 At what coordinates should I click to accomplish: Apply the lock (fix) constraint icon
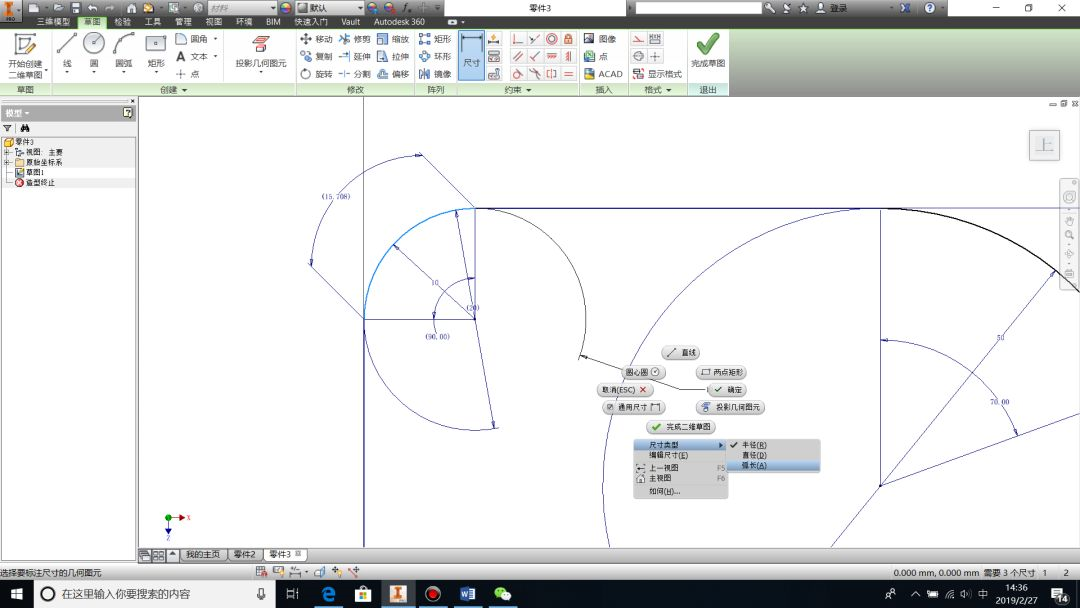click(x=568, y=39)
